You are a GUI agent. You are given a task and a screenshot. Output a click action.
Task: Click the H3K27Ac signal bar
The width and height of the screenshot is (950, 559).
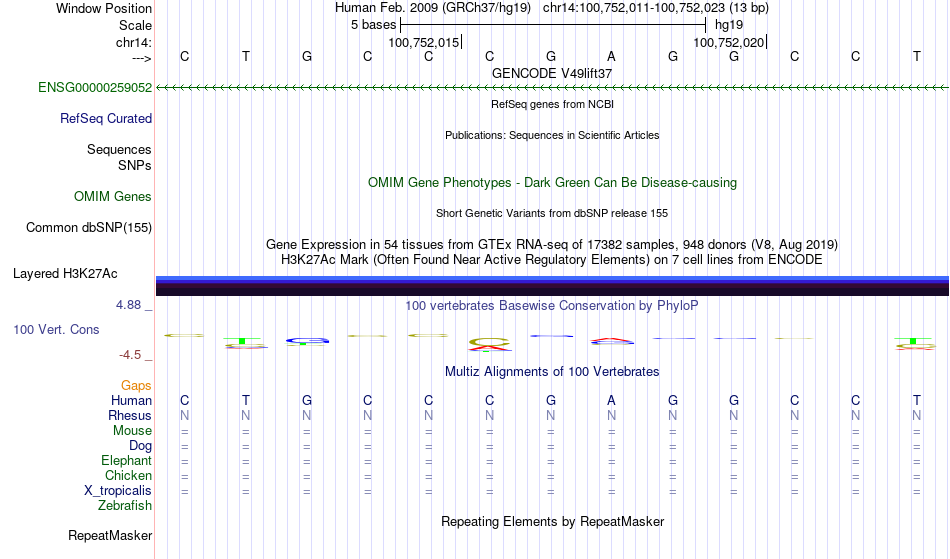tap(552, 286)
